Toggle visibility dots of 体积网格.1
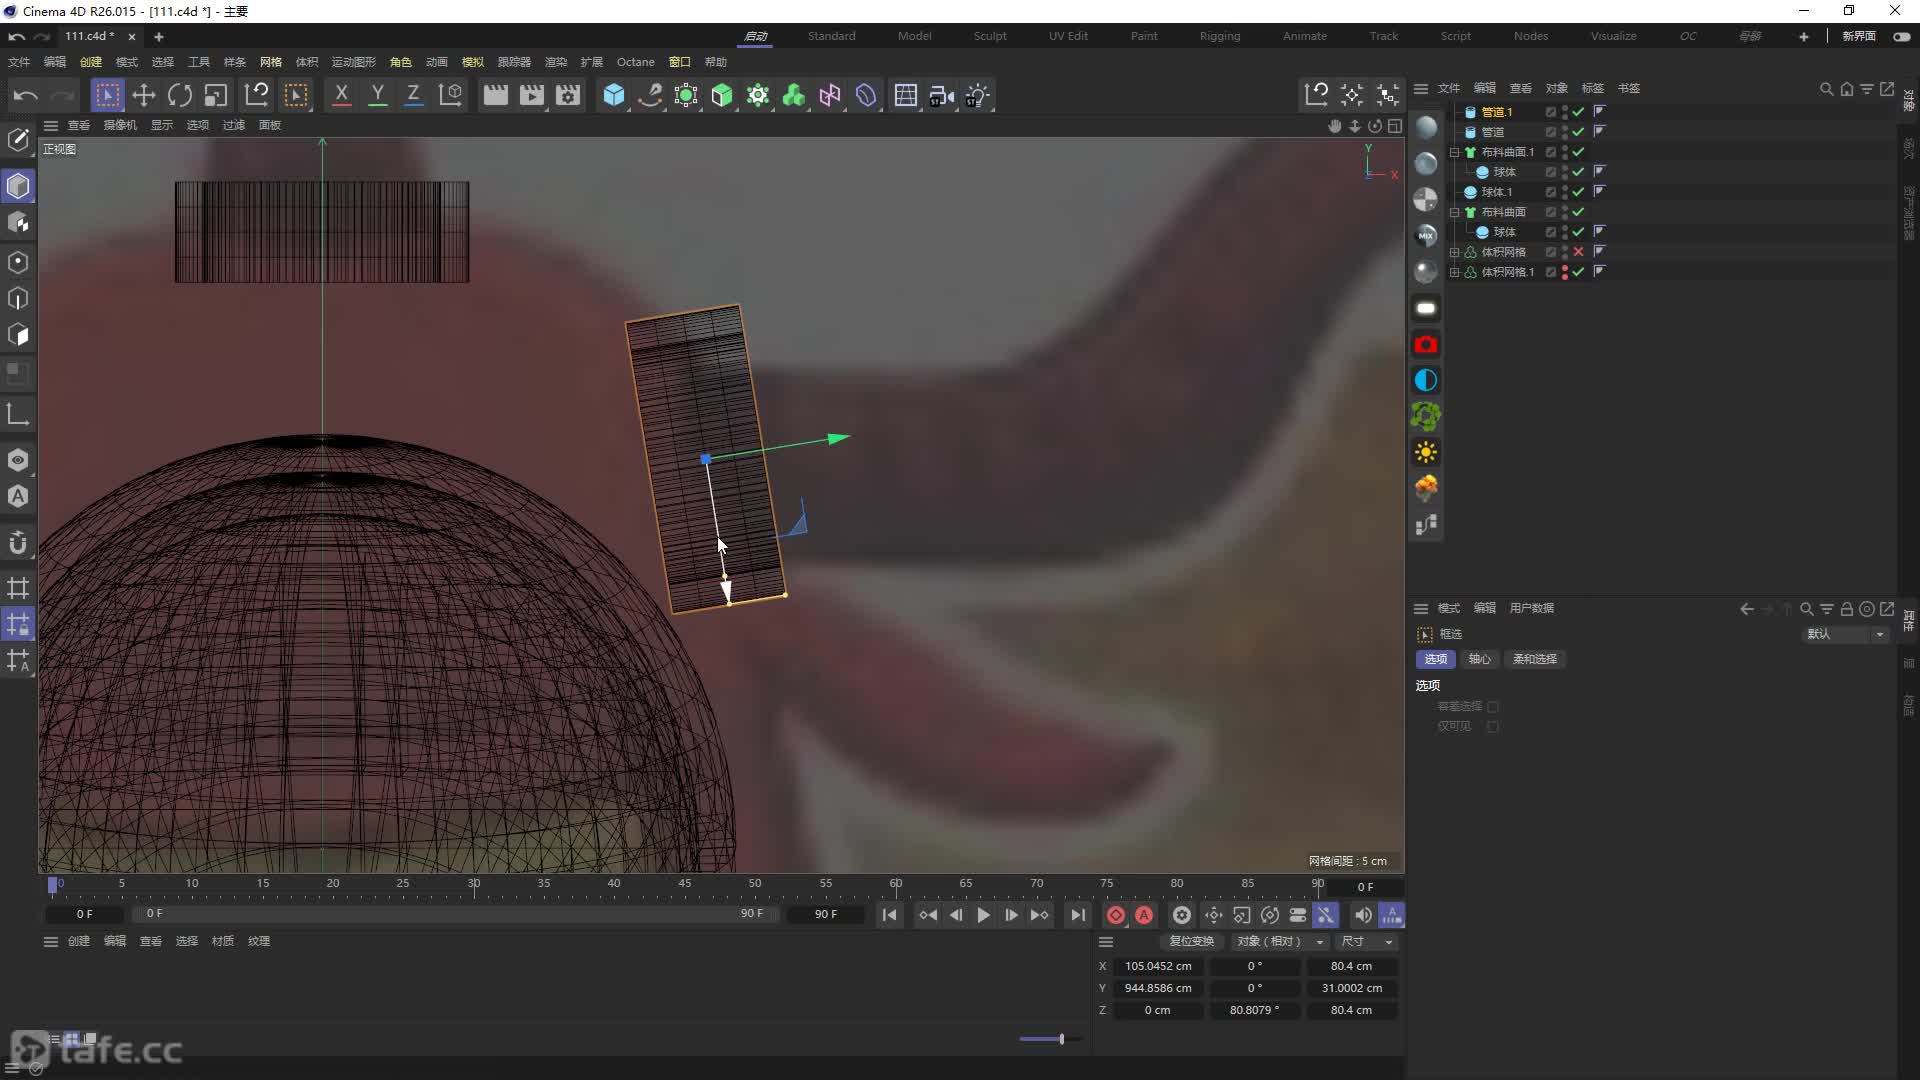This screenshot has height=1080, width=1920. 1565,272
